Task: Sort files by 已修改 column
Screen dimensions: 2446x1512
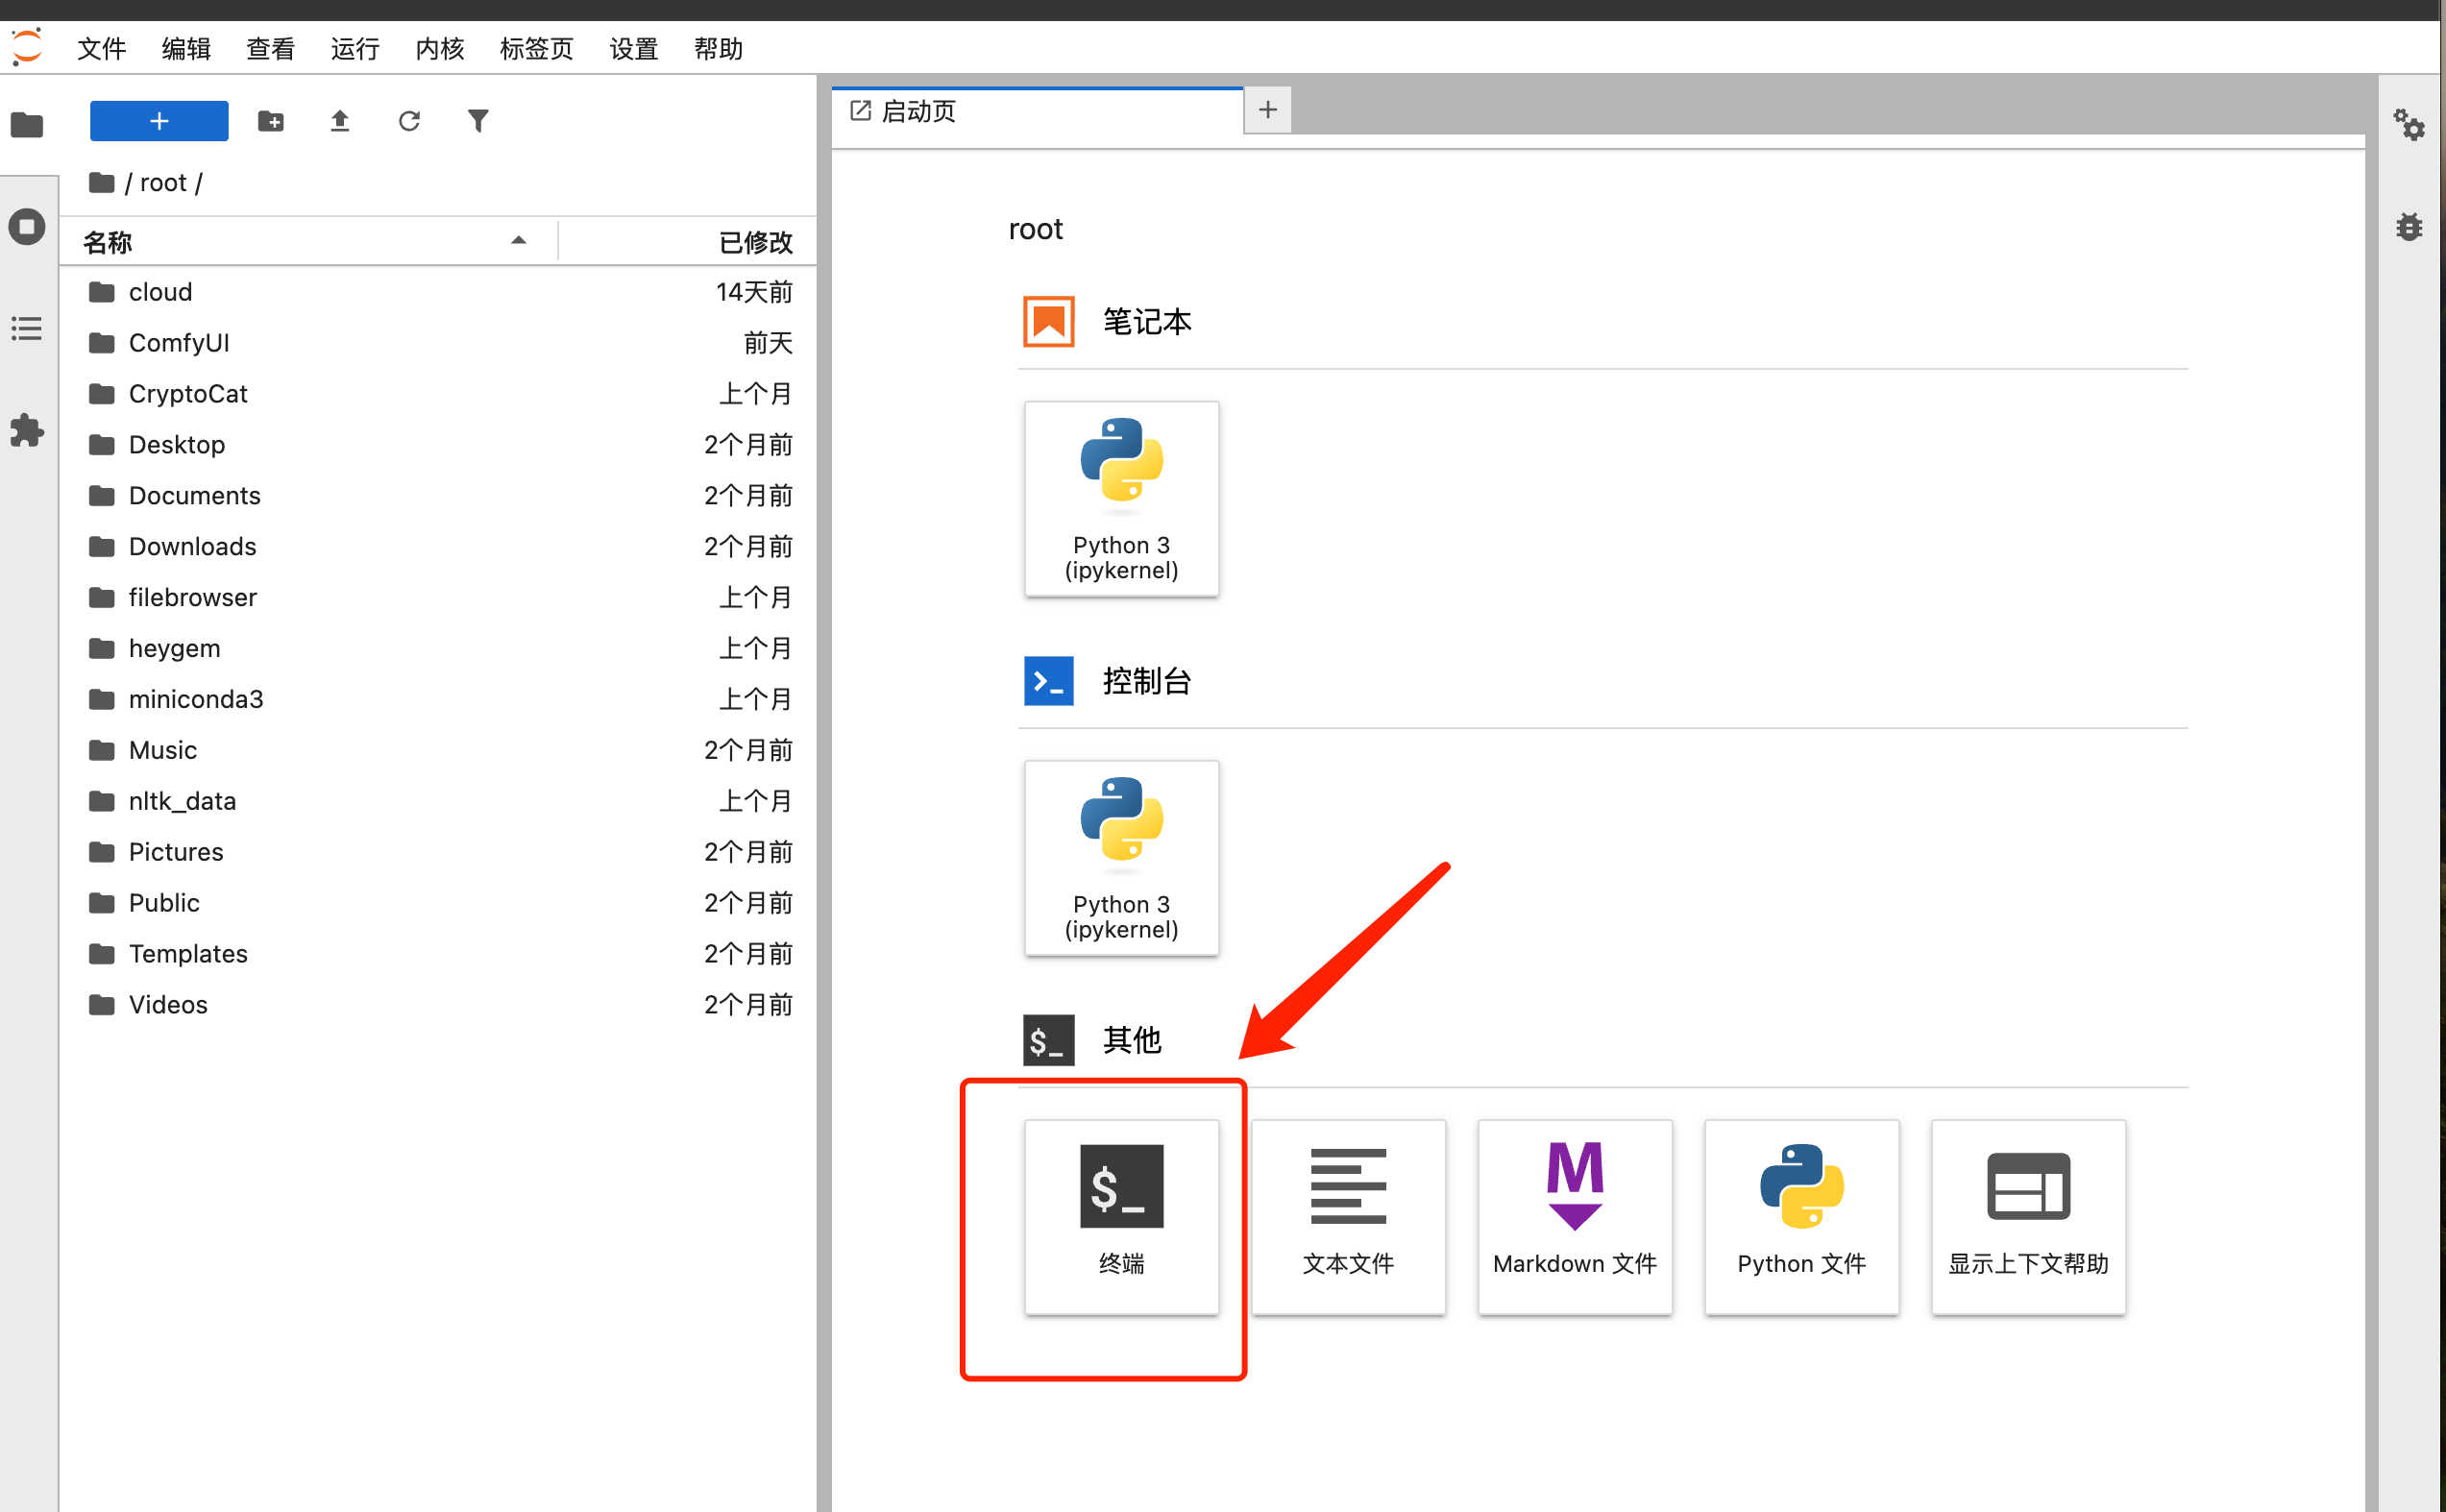Action: point(754,242)
